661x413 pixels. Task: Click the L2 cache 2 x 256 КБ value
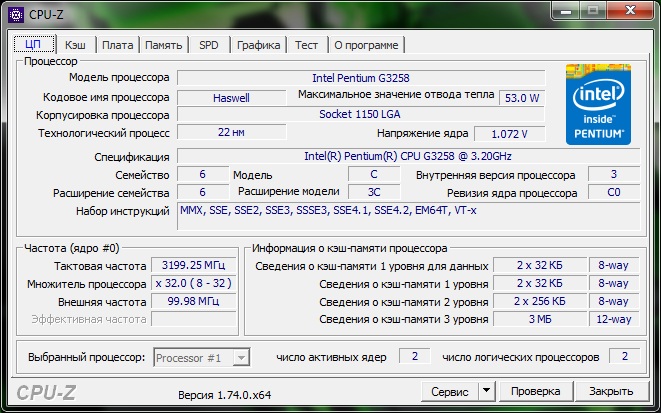point(540,301)
